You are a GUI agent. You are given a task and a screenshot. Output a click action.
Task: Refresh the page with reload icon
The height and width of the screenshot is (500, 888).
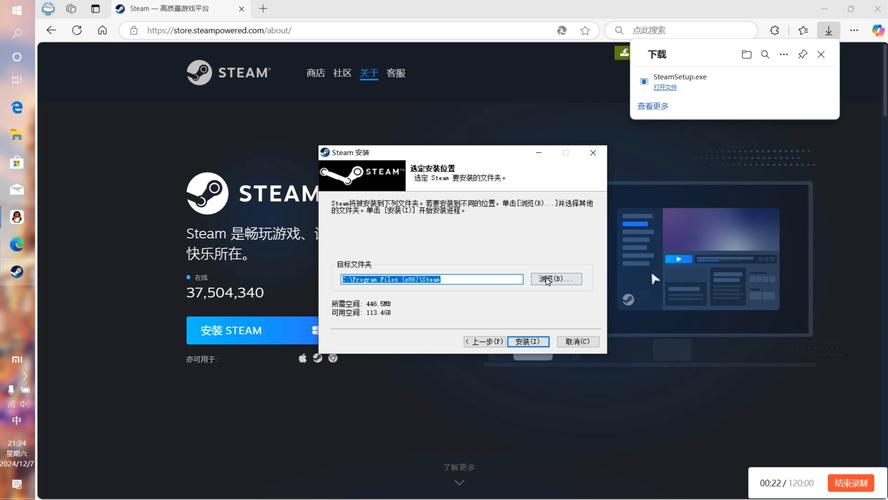coord(77,30)
